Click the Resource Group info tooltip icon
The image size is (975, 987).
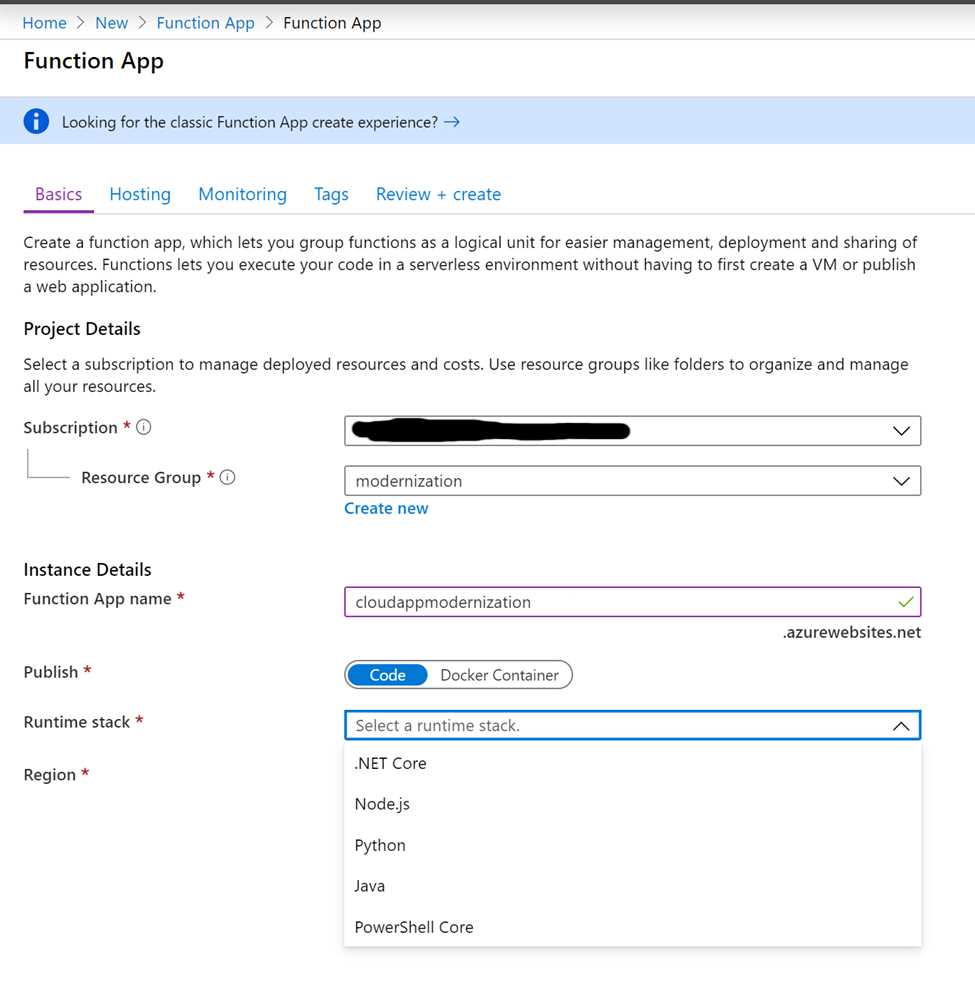click(x=227, y=477)
